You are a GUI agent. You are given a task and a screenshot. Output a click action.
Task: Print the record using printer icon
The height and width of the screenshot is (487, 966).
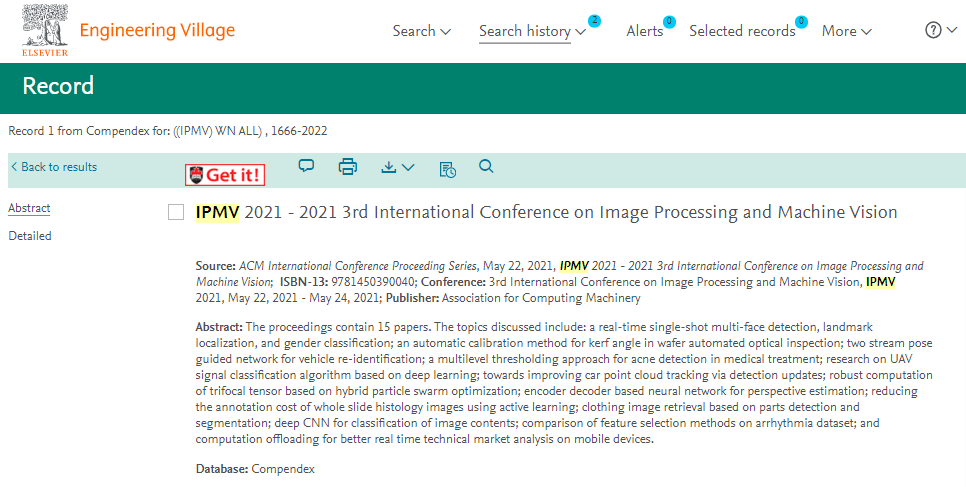pyautogui.click(x=348, y=166)
